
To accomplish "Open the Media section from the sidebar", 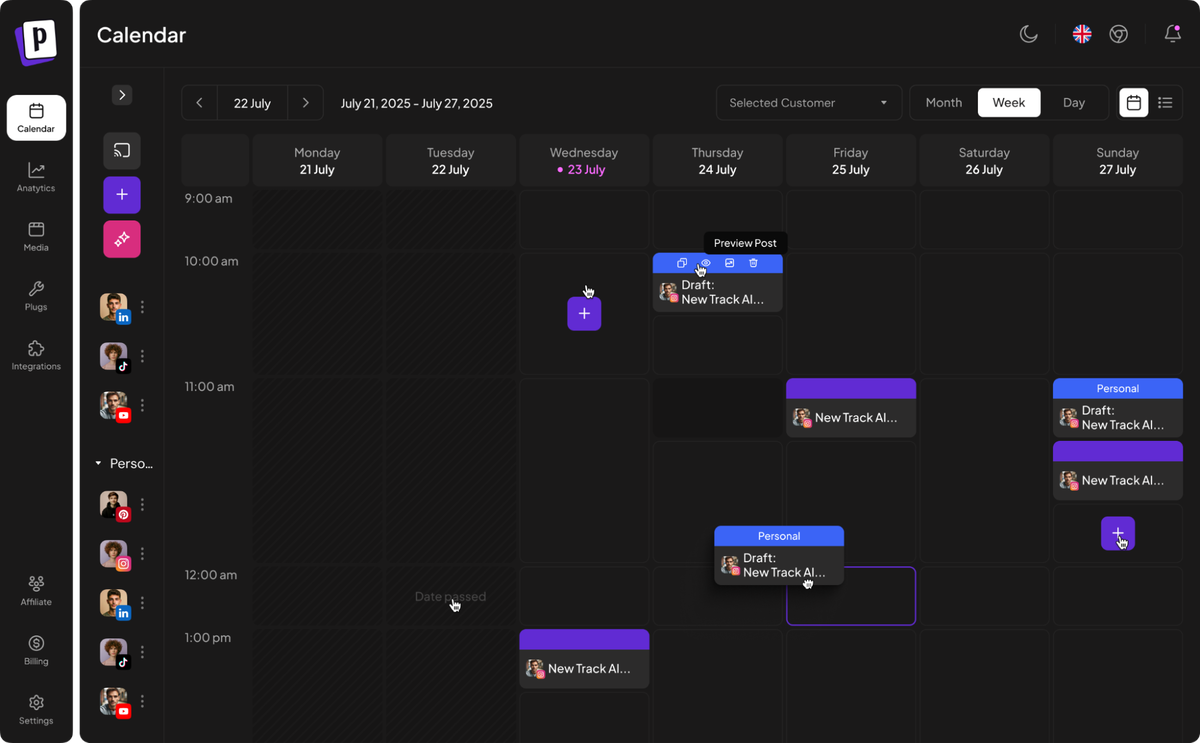I will (36, 236).
